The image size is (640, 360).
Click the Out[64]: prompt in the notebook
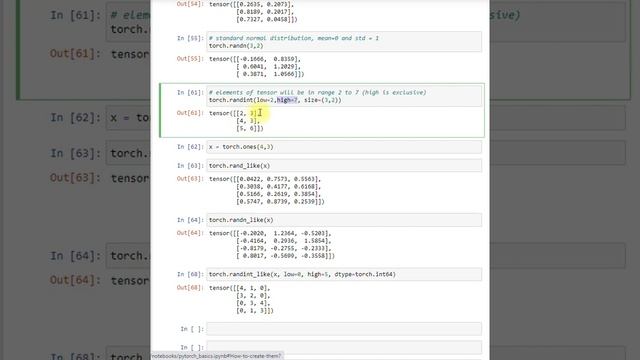click(x=190, y=233)
